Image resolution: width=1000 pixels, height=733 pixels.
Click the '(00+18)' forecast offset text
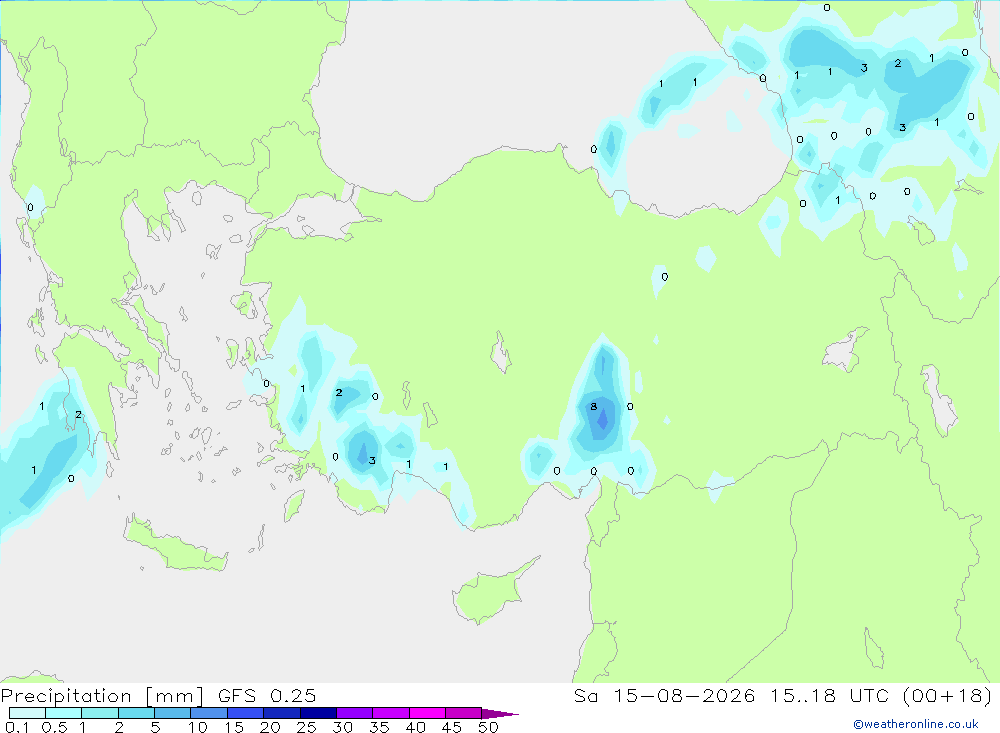[x=948, y=695]
